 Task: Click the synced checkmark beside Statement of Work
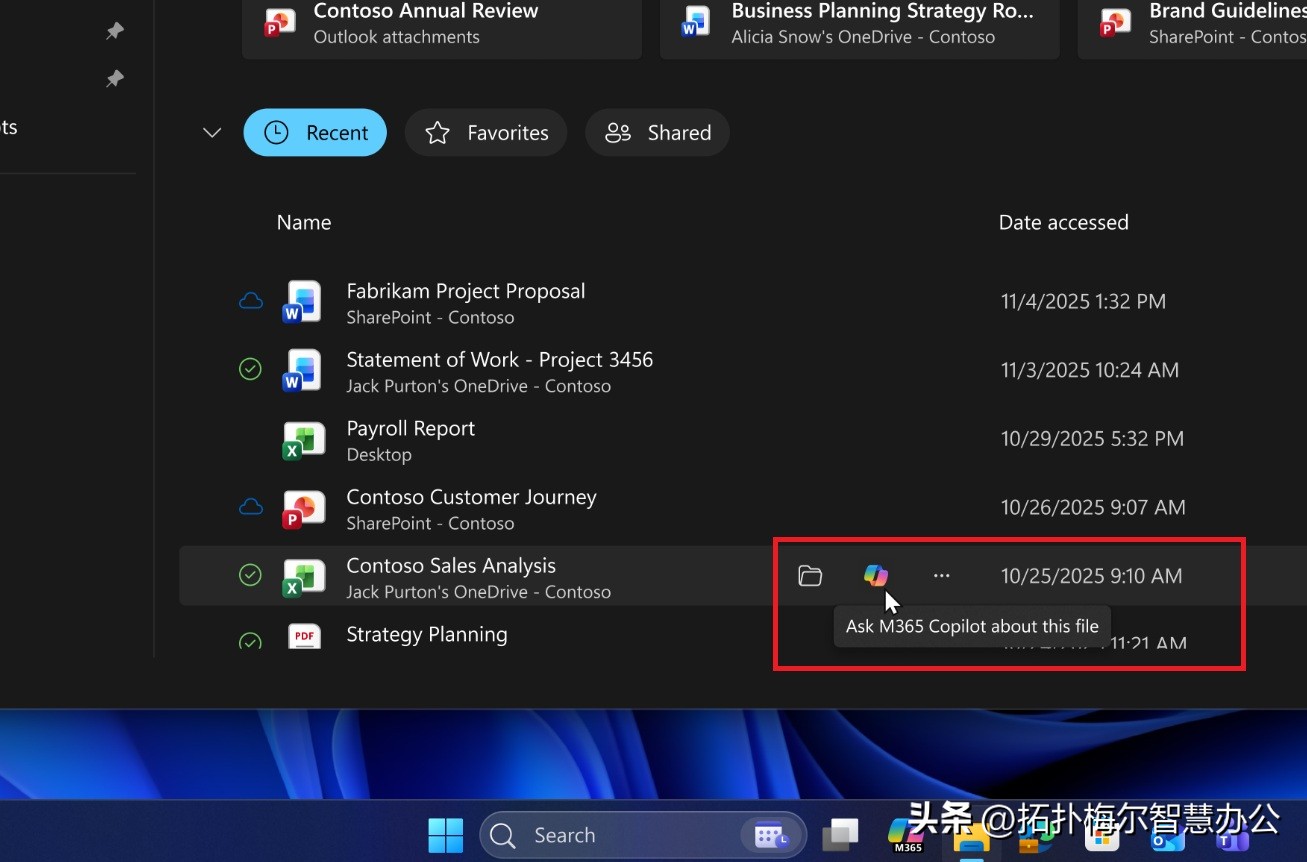coord(250,369)
